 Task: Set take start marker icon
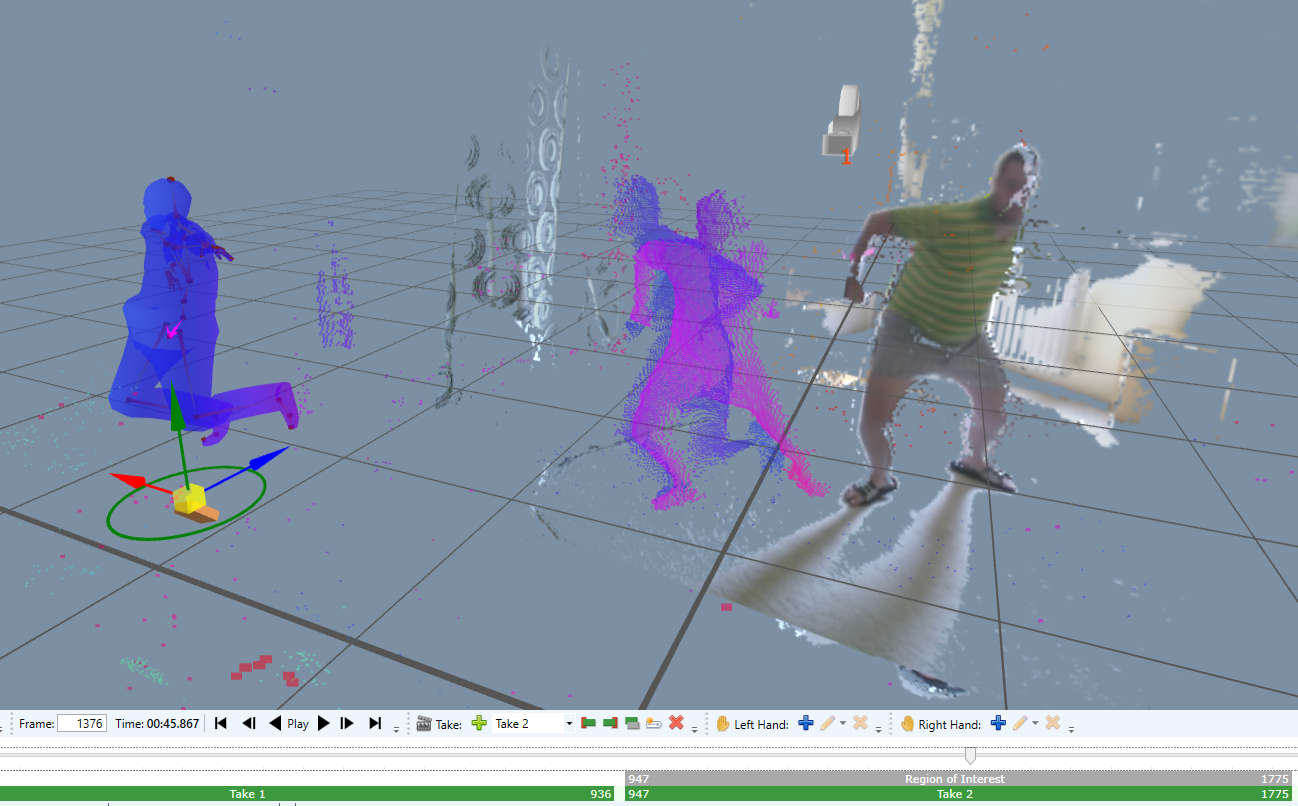pyautogui.click(x=589, y=723)
